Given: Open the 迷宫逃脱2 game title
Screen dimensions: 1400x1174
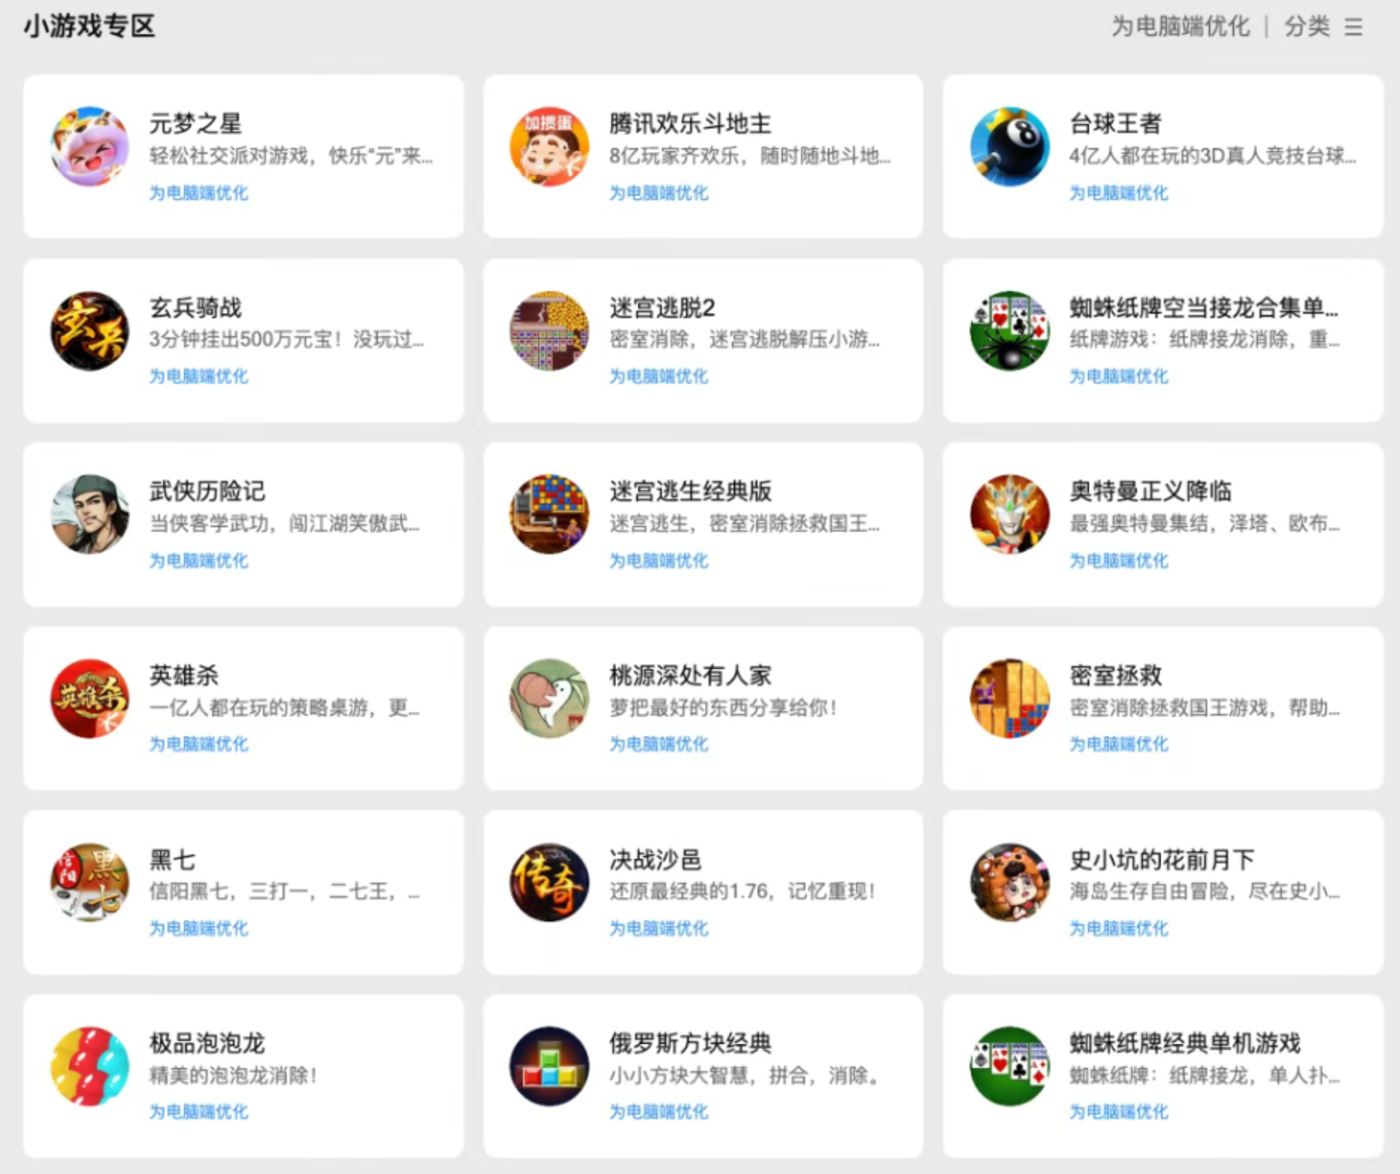Looking at the screenshot, I should (x=662, y=308).
